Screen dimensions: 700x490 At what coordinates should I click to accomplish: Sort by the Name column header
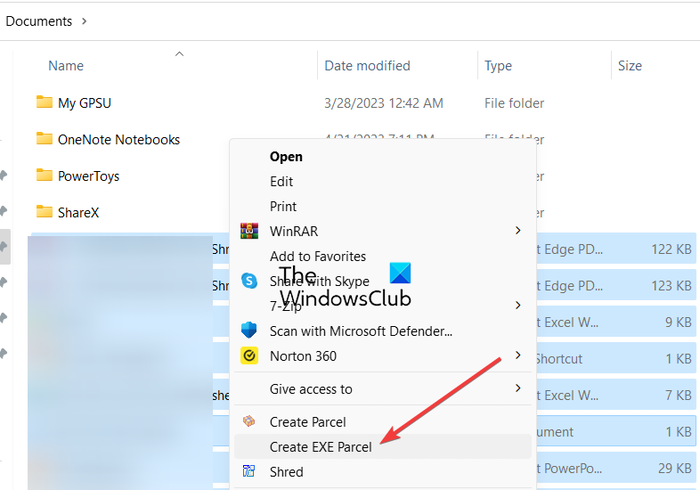pos(66,66)
